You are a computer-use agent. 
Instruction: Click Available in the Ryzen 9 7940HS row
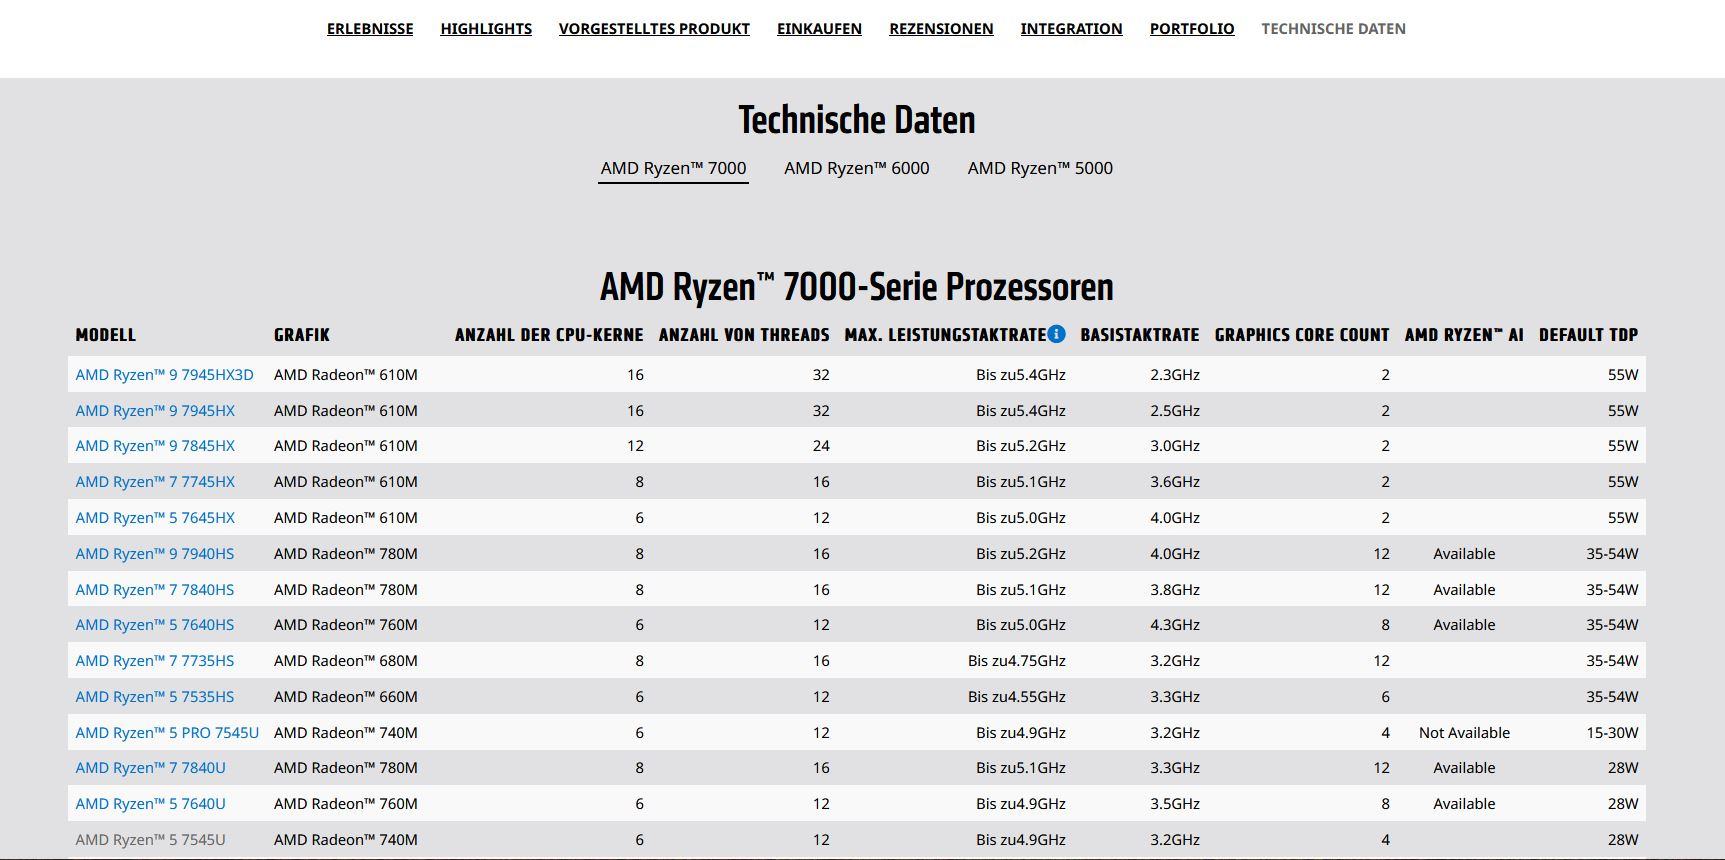pos(1464,554)
